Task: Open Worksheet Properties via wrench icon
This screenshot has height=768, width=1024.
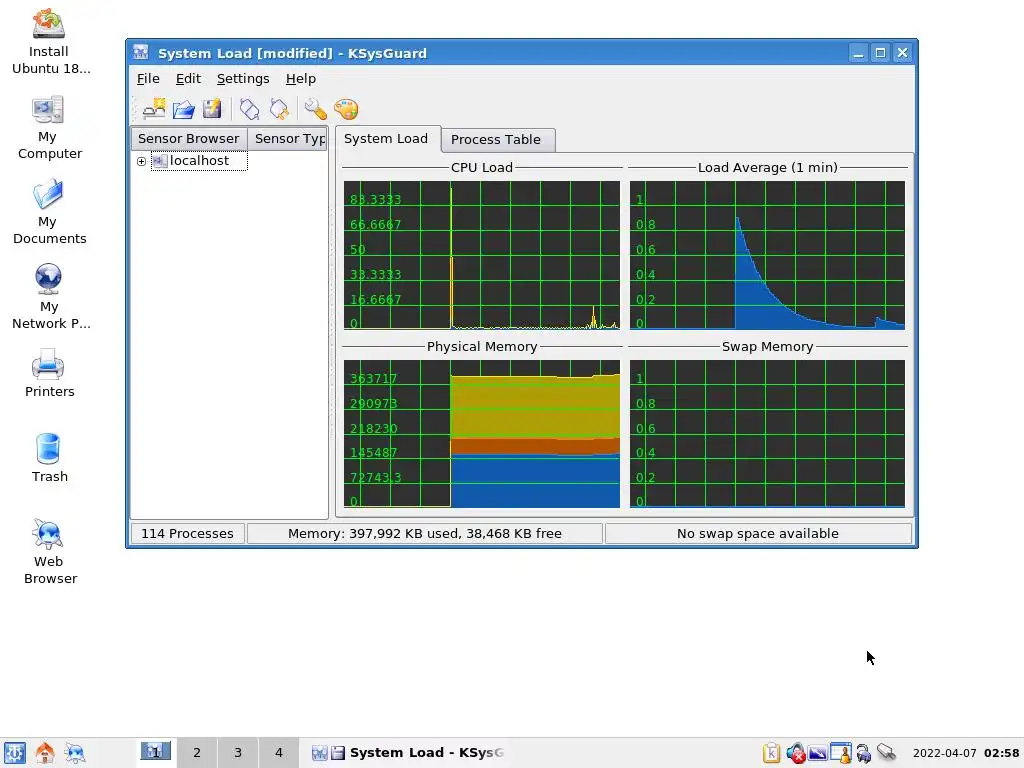Action: coord(315,109)
